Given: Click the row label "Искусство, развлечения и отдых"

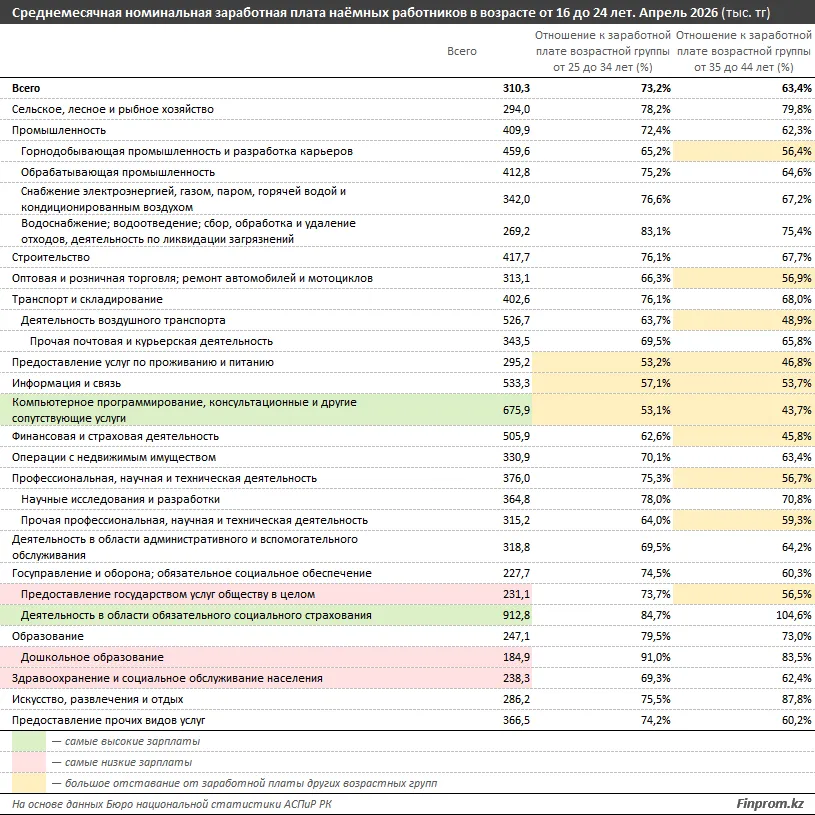Looking at the screenshot, I should (x=98, y=700).
